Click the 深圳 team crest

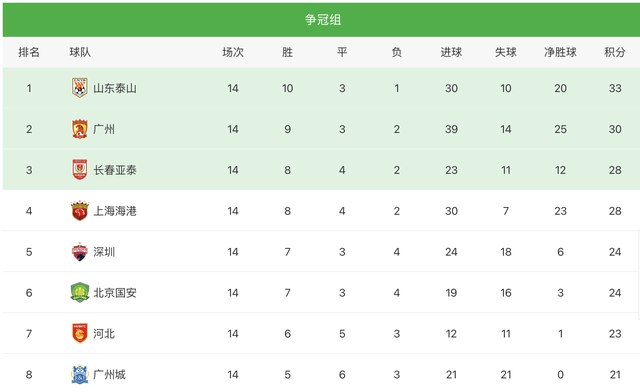[x=80, y=252]
